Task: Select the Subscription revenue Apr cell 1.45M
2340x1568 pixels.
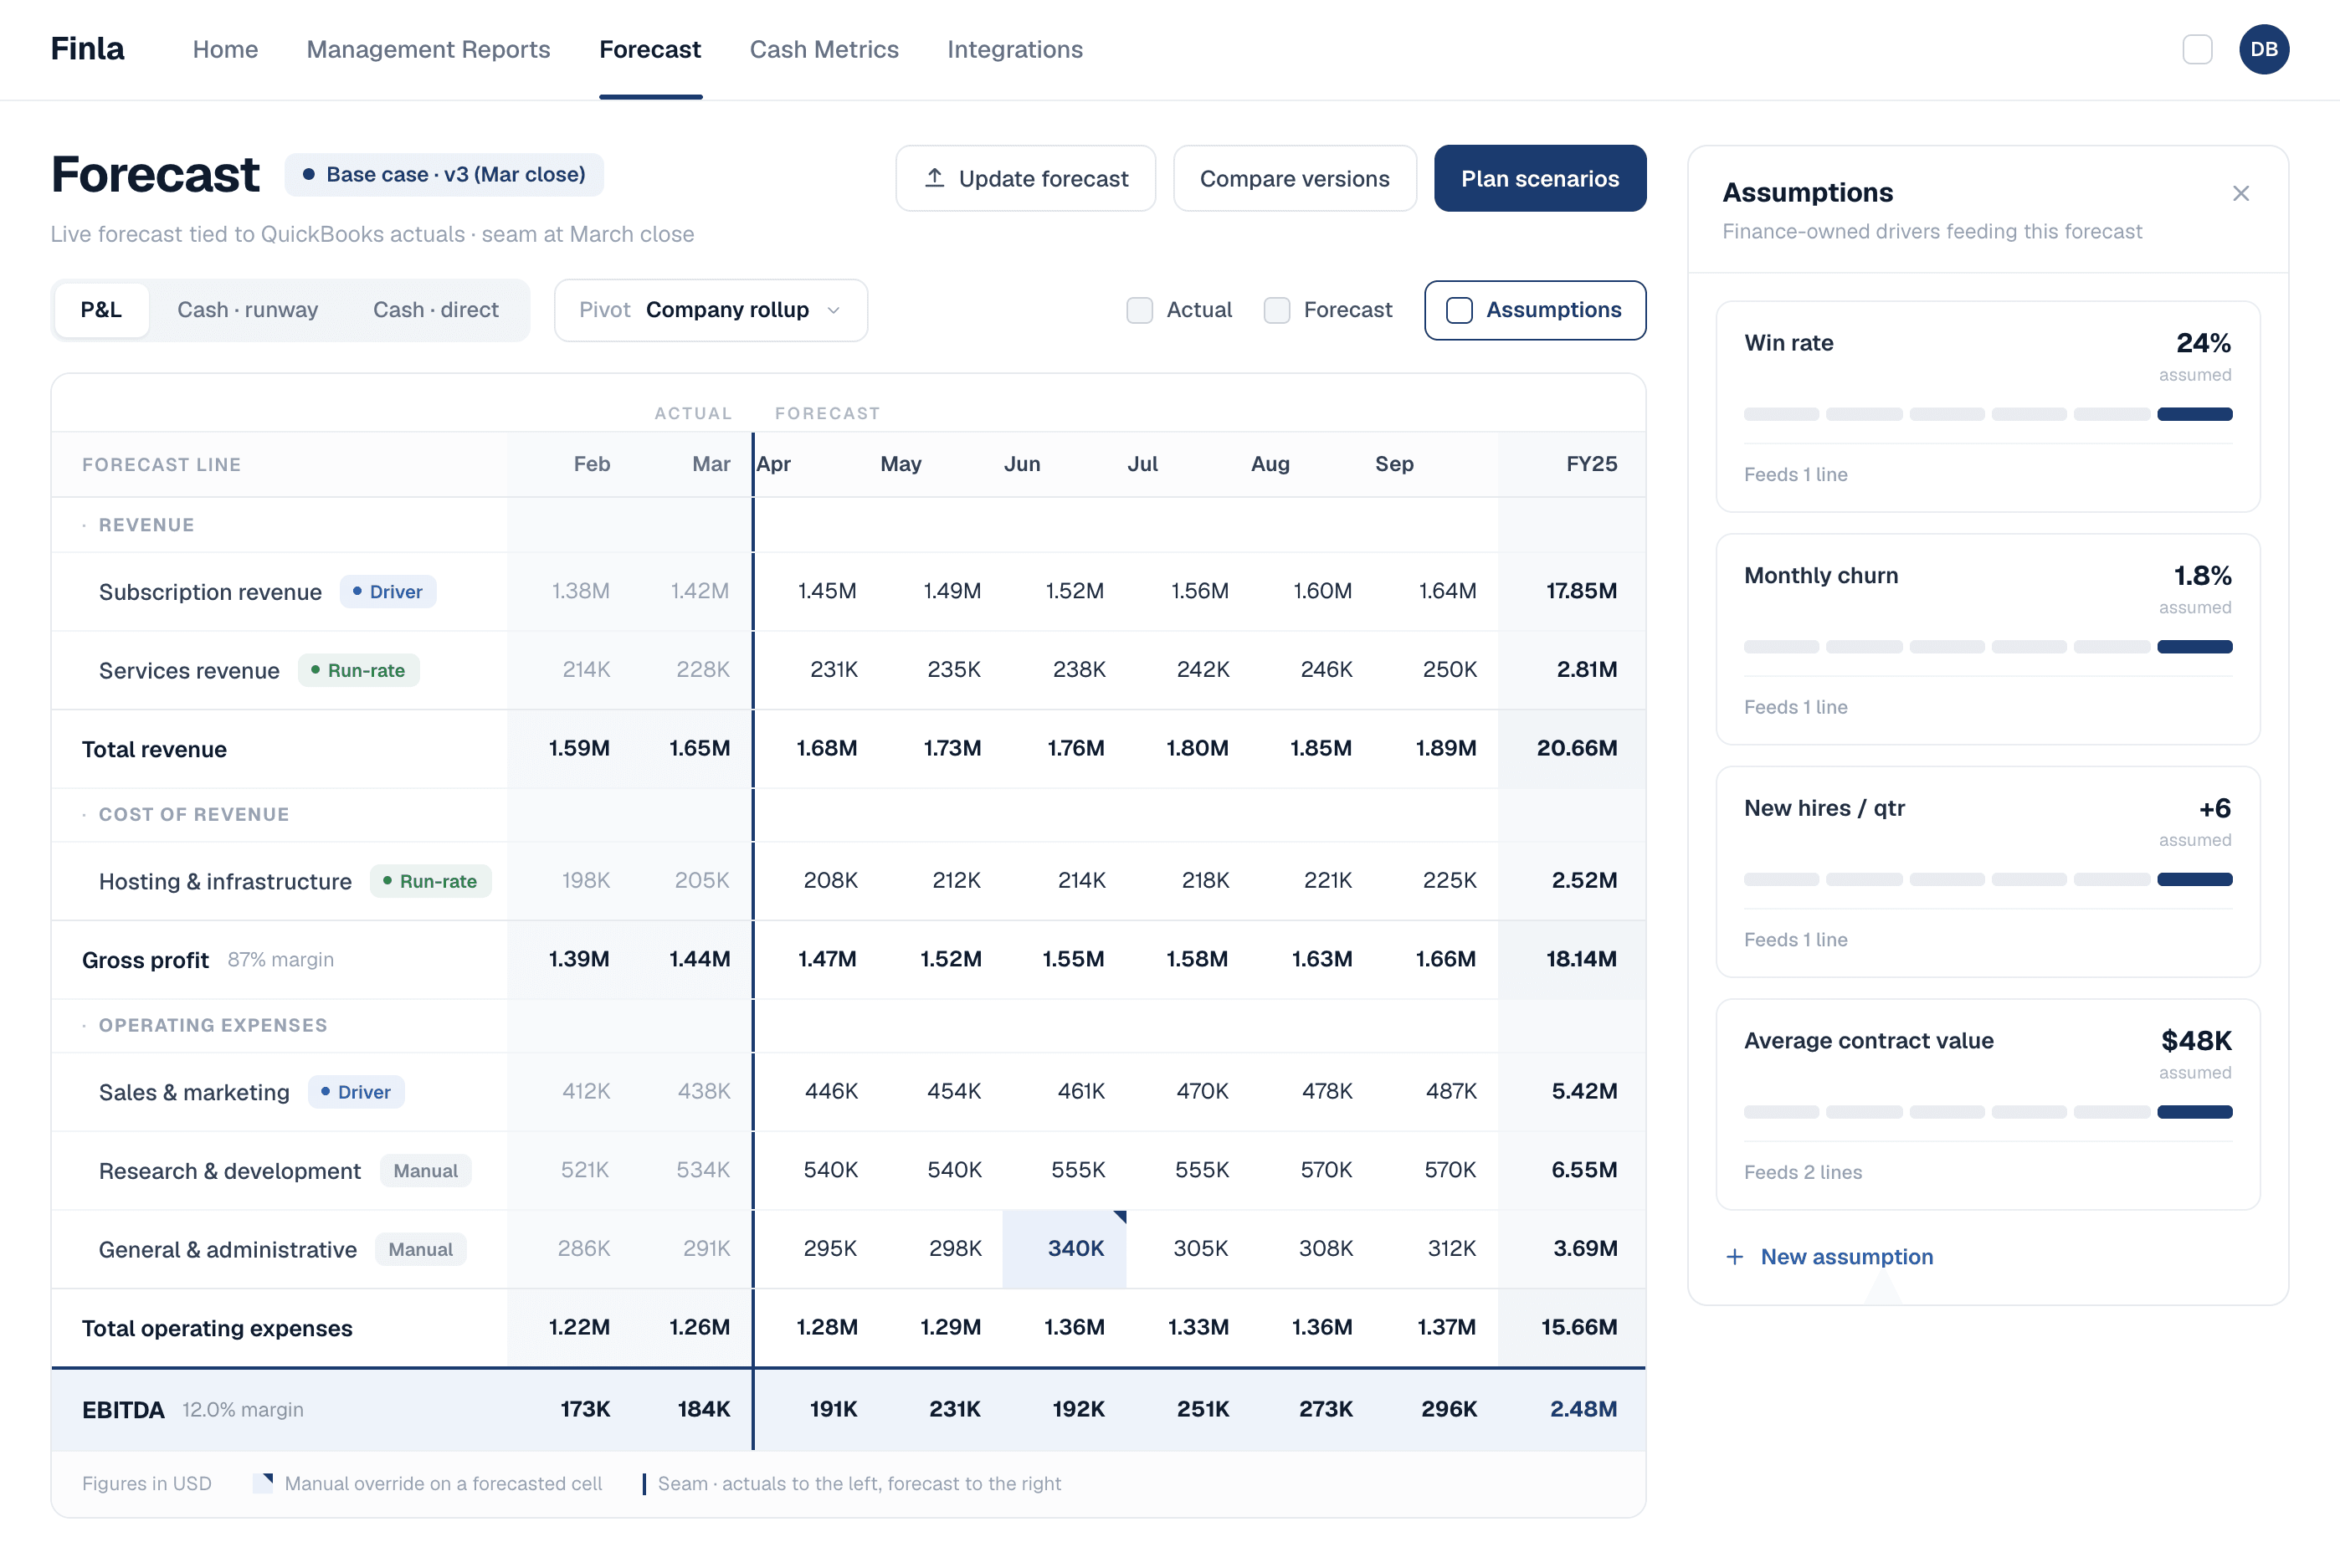Action: point(827,591)
